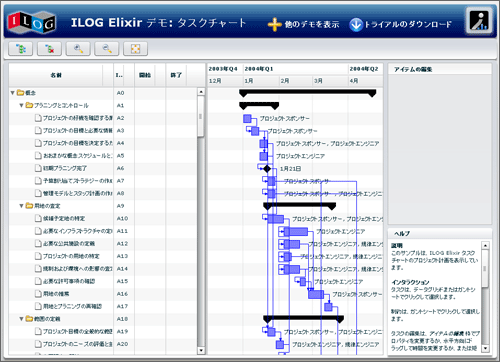Select the black summary bar in row A1
The image size is (500, 362).
tap(259, 105)
